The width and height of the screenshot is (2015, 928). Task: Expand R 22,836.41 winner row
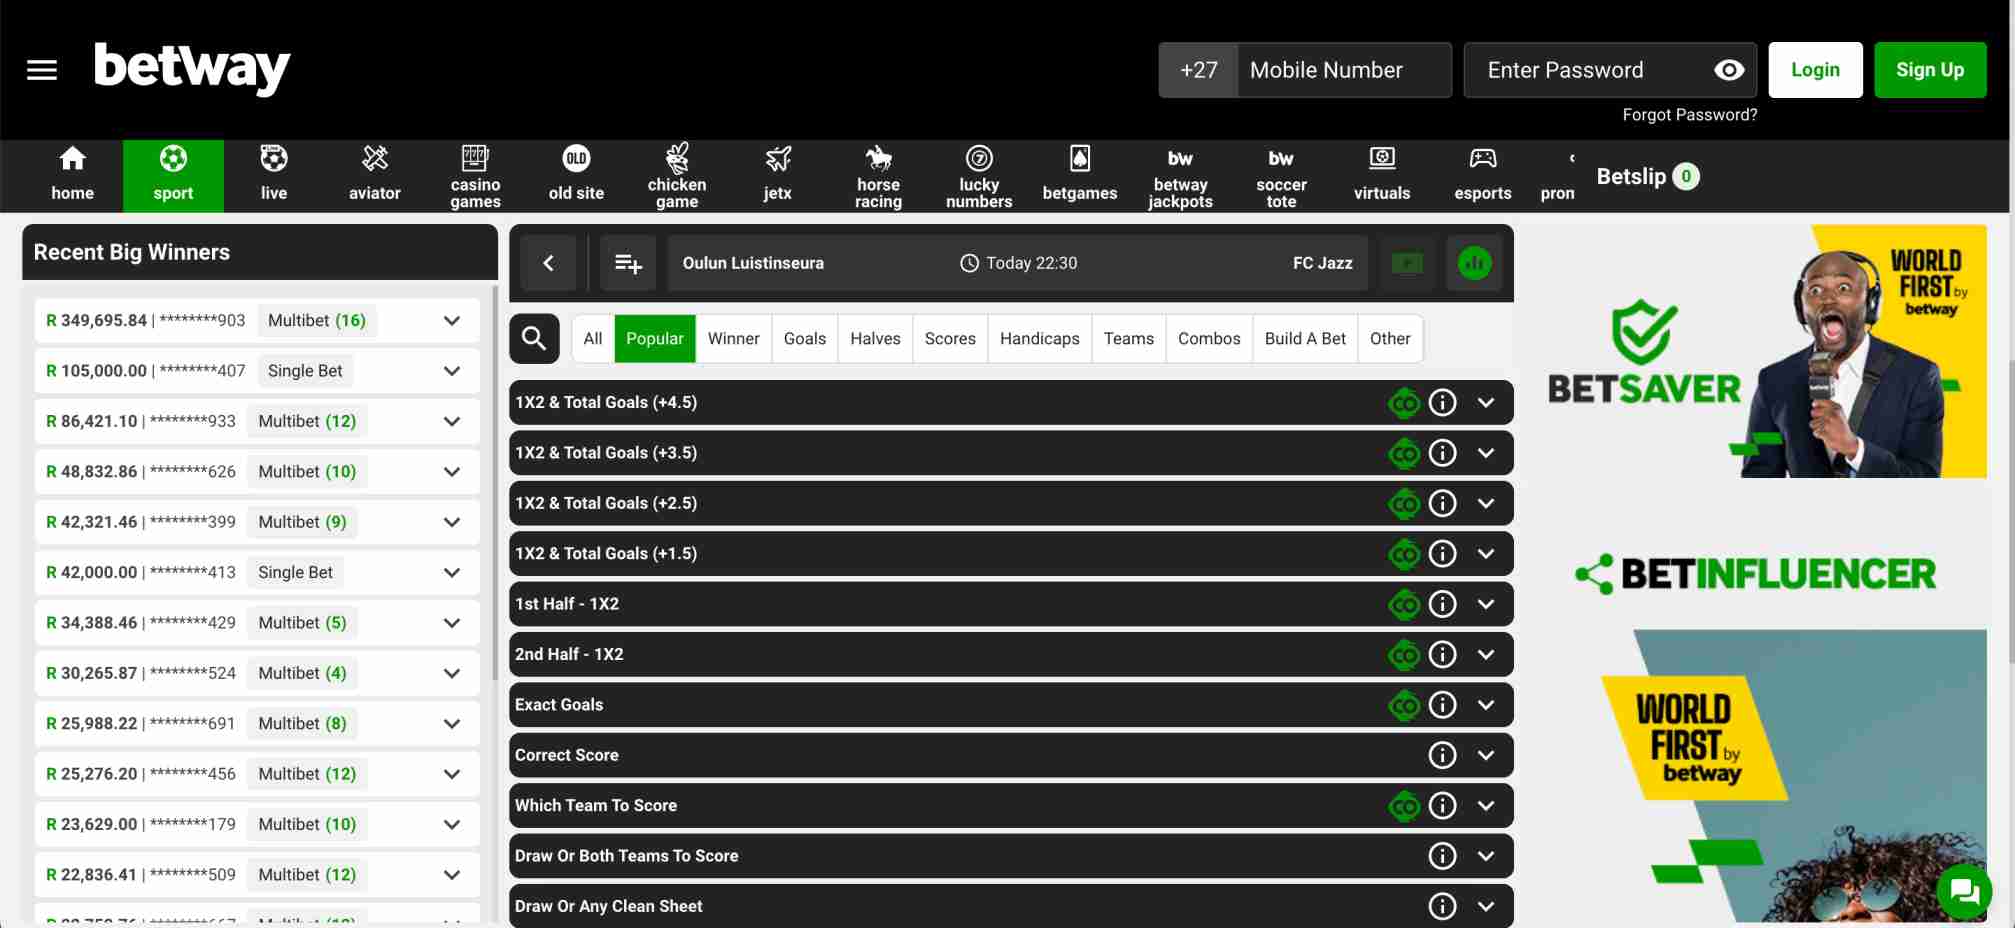click(x=452, y=875)
